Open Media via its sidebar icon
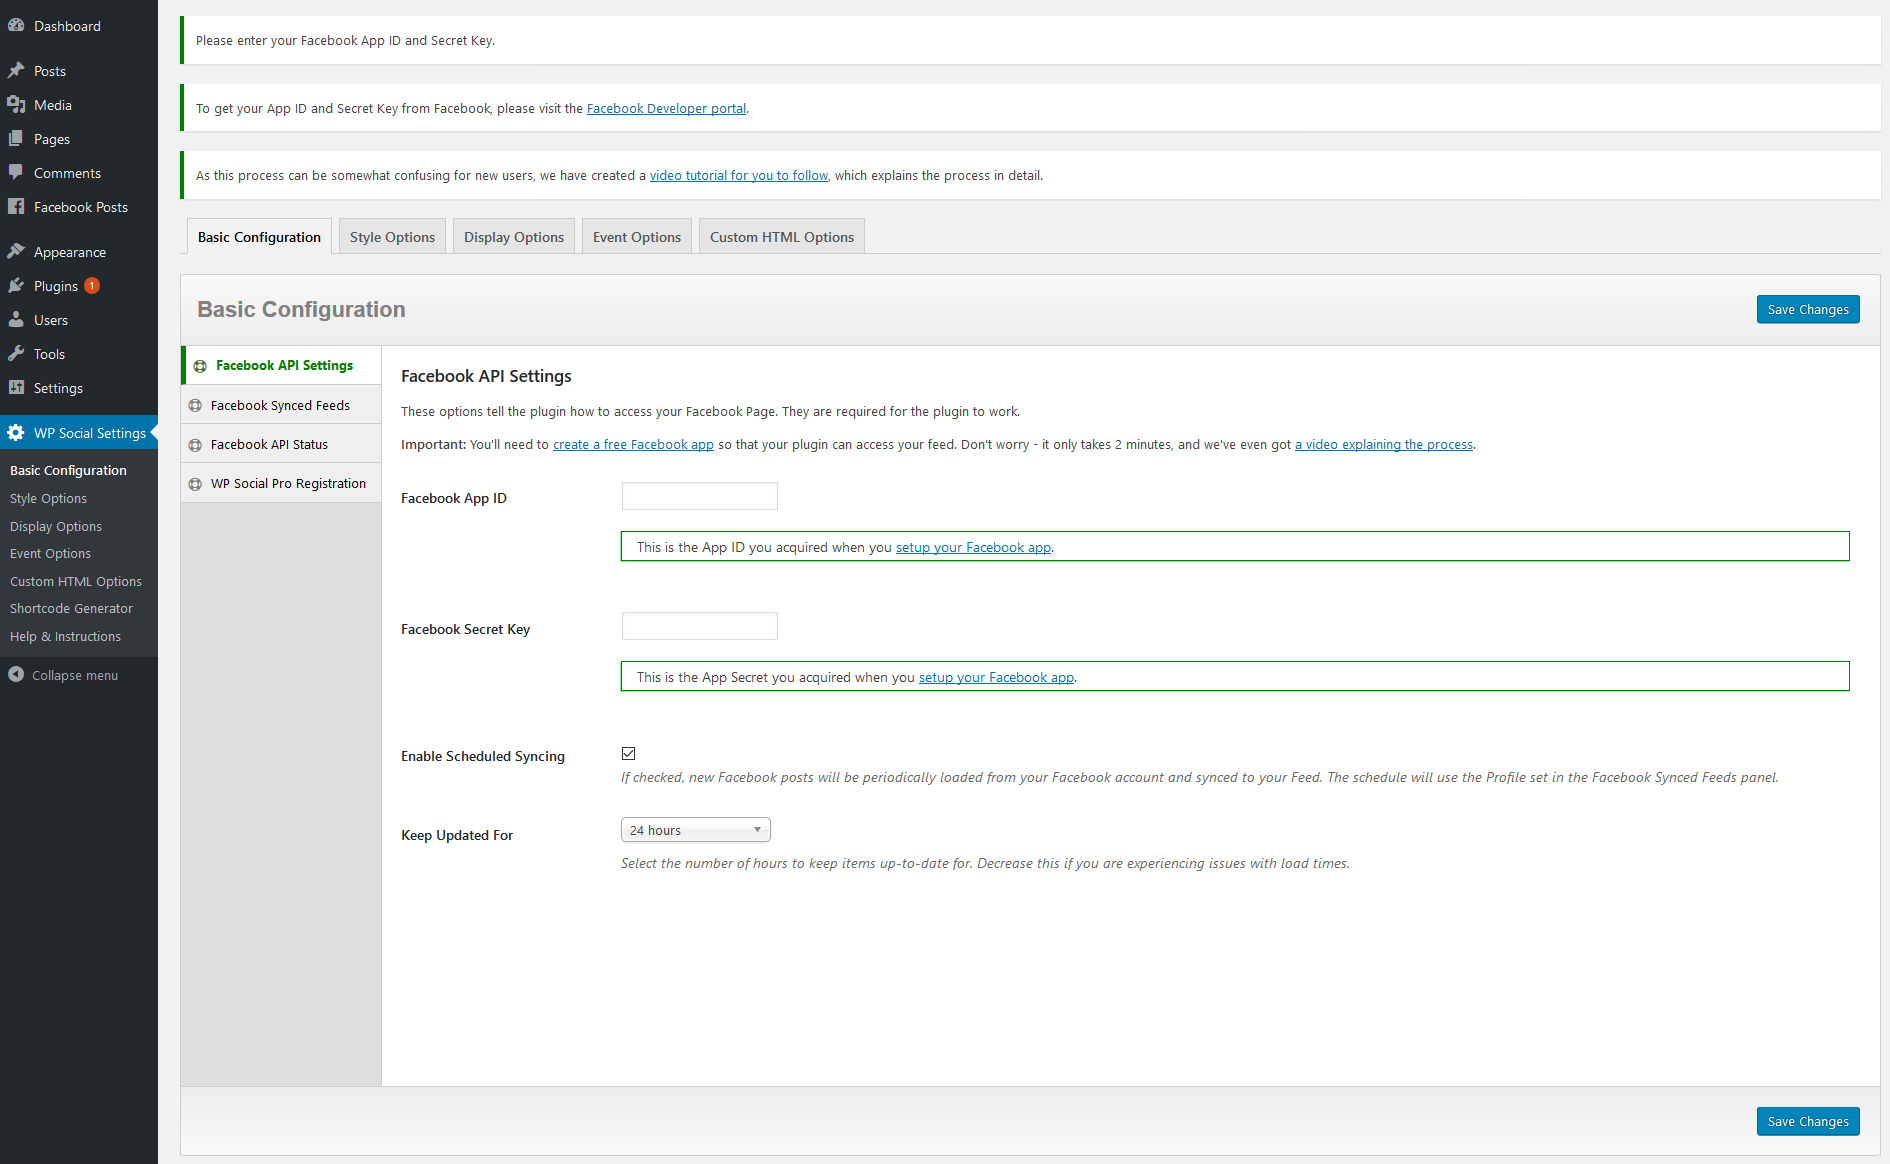This screenshot has height=1164, width=1890. coord(16,105)
